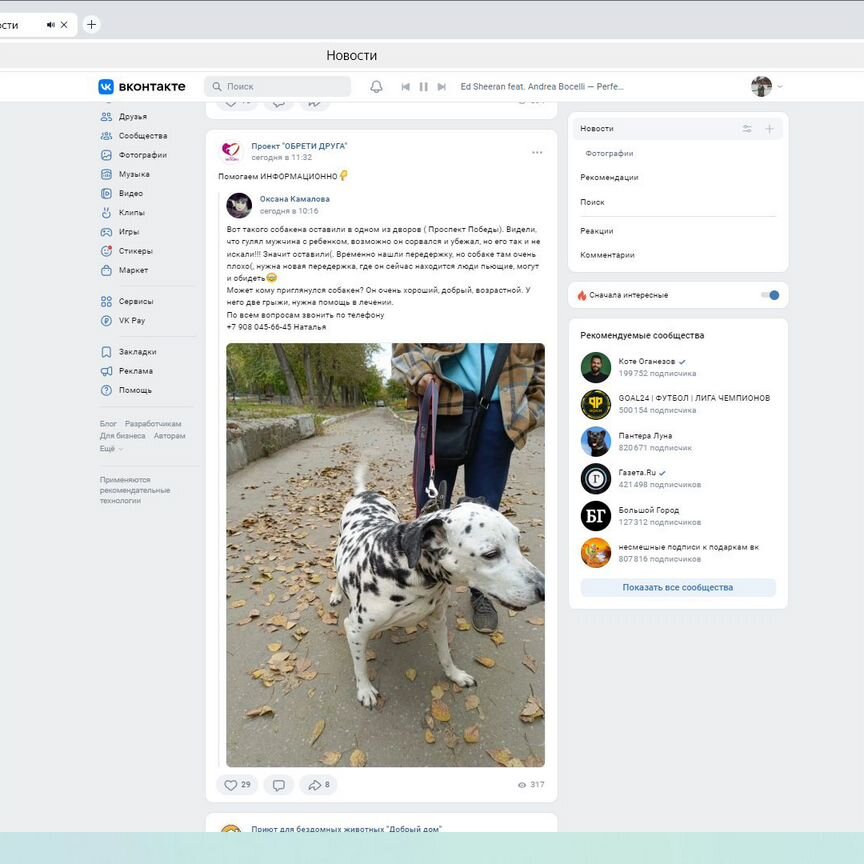Skip to next track in player
This screenshot has height=864, width=864.
click(441, 87)
